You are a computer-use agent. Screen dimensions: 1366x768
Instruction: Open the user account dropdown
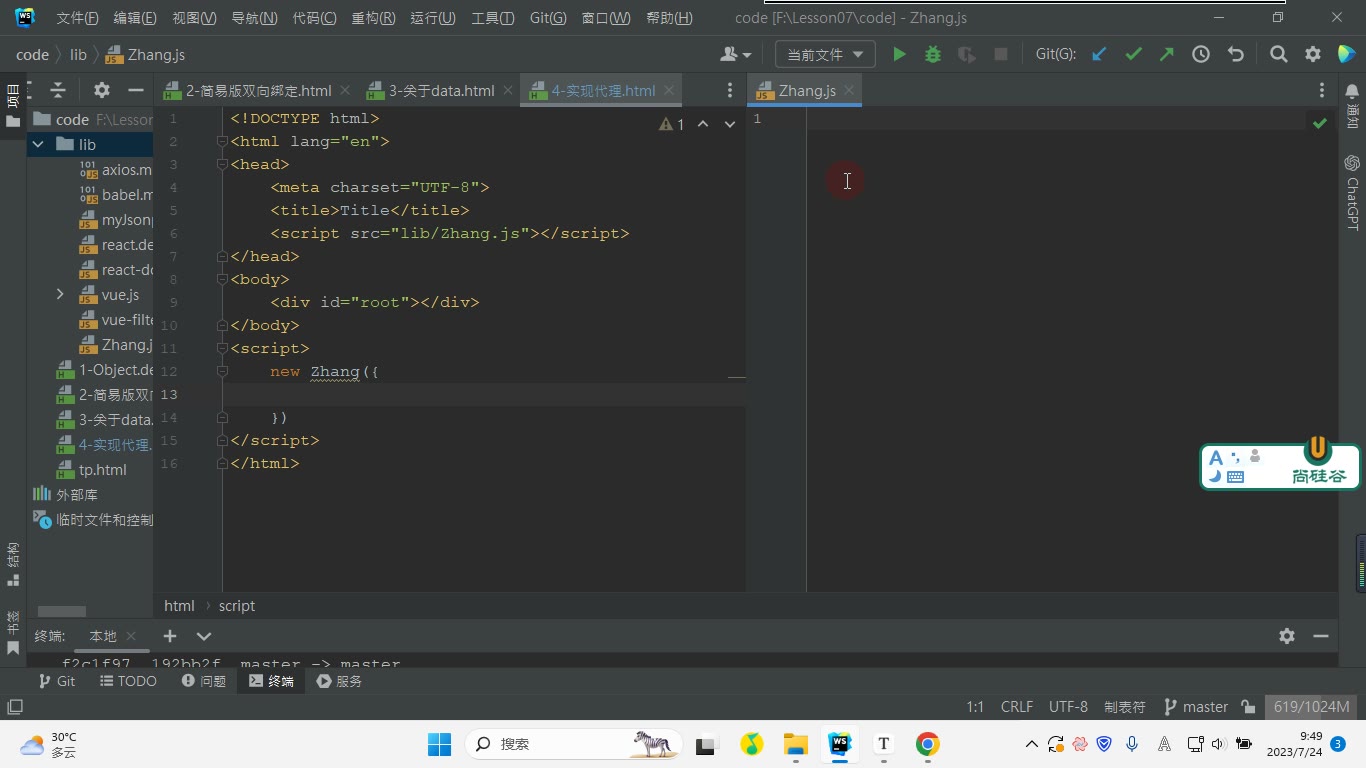pyautogui.click(x=735, y=55)
